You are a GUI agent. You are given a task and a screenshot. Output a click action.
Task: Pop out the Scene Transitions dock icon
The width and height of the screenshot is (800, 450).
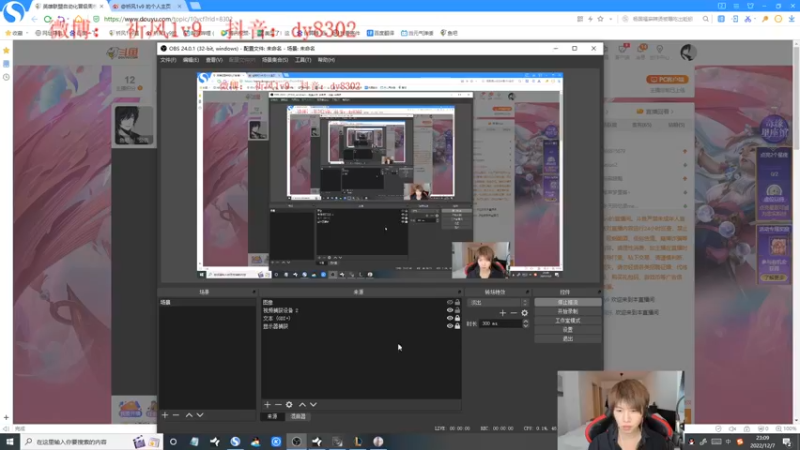(528, 292)
